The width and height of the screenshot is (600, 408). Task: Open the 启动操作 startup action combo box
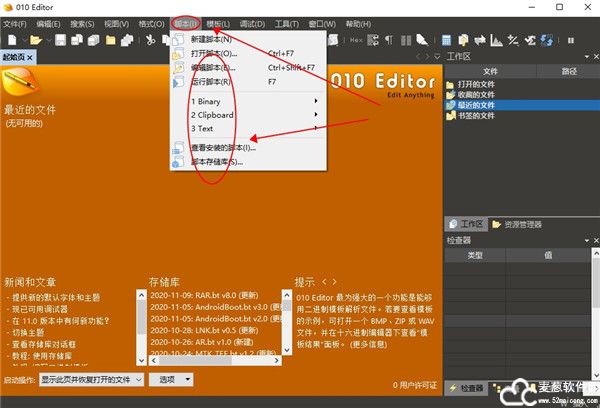pyautogui.click(x=91, y=380)
